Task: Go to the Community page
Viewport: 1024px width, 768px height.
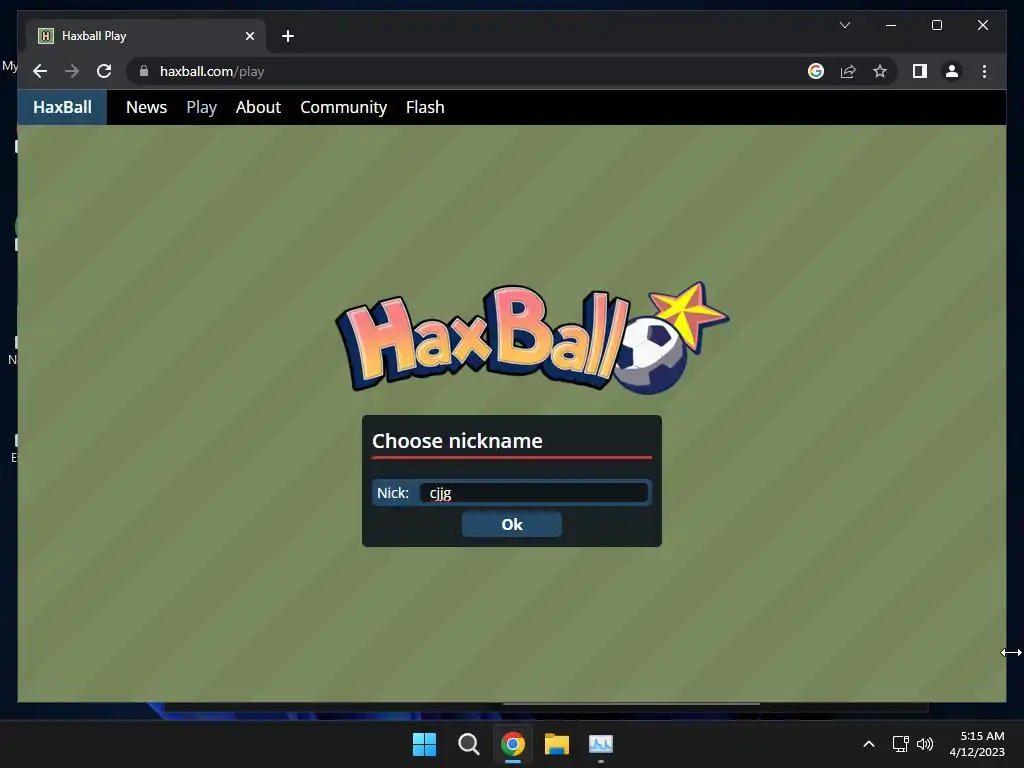Action: tap(344, 107)
